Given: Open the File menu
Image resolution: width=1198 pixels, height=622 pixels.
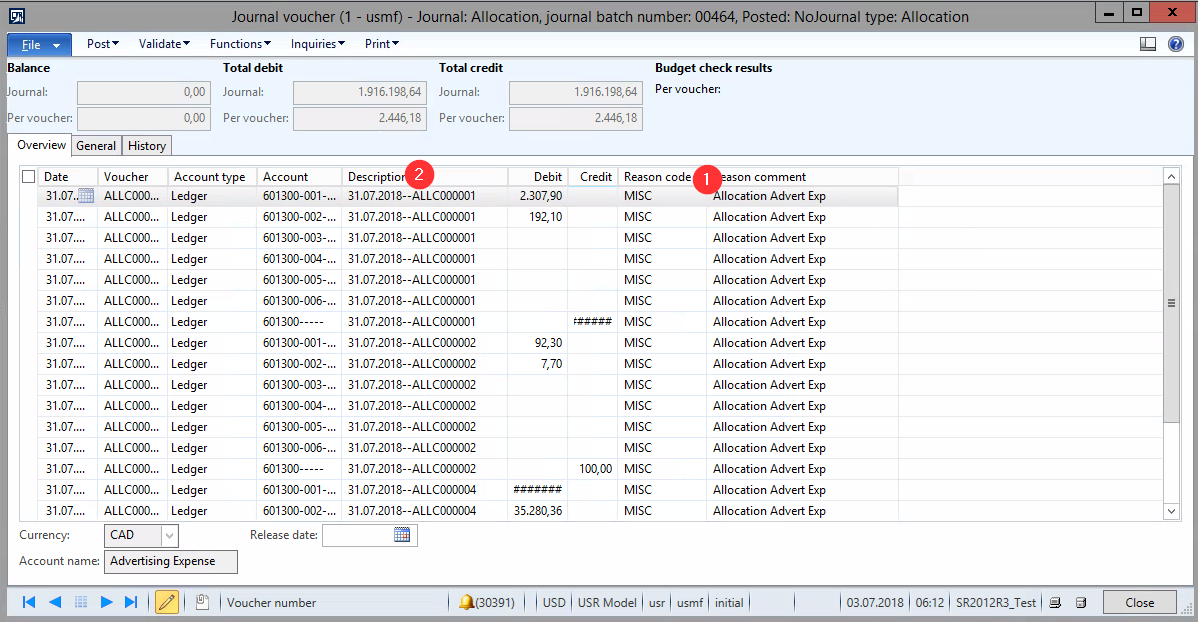Looking at the screenshot, I should pos(39,45).
